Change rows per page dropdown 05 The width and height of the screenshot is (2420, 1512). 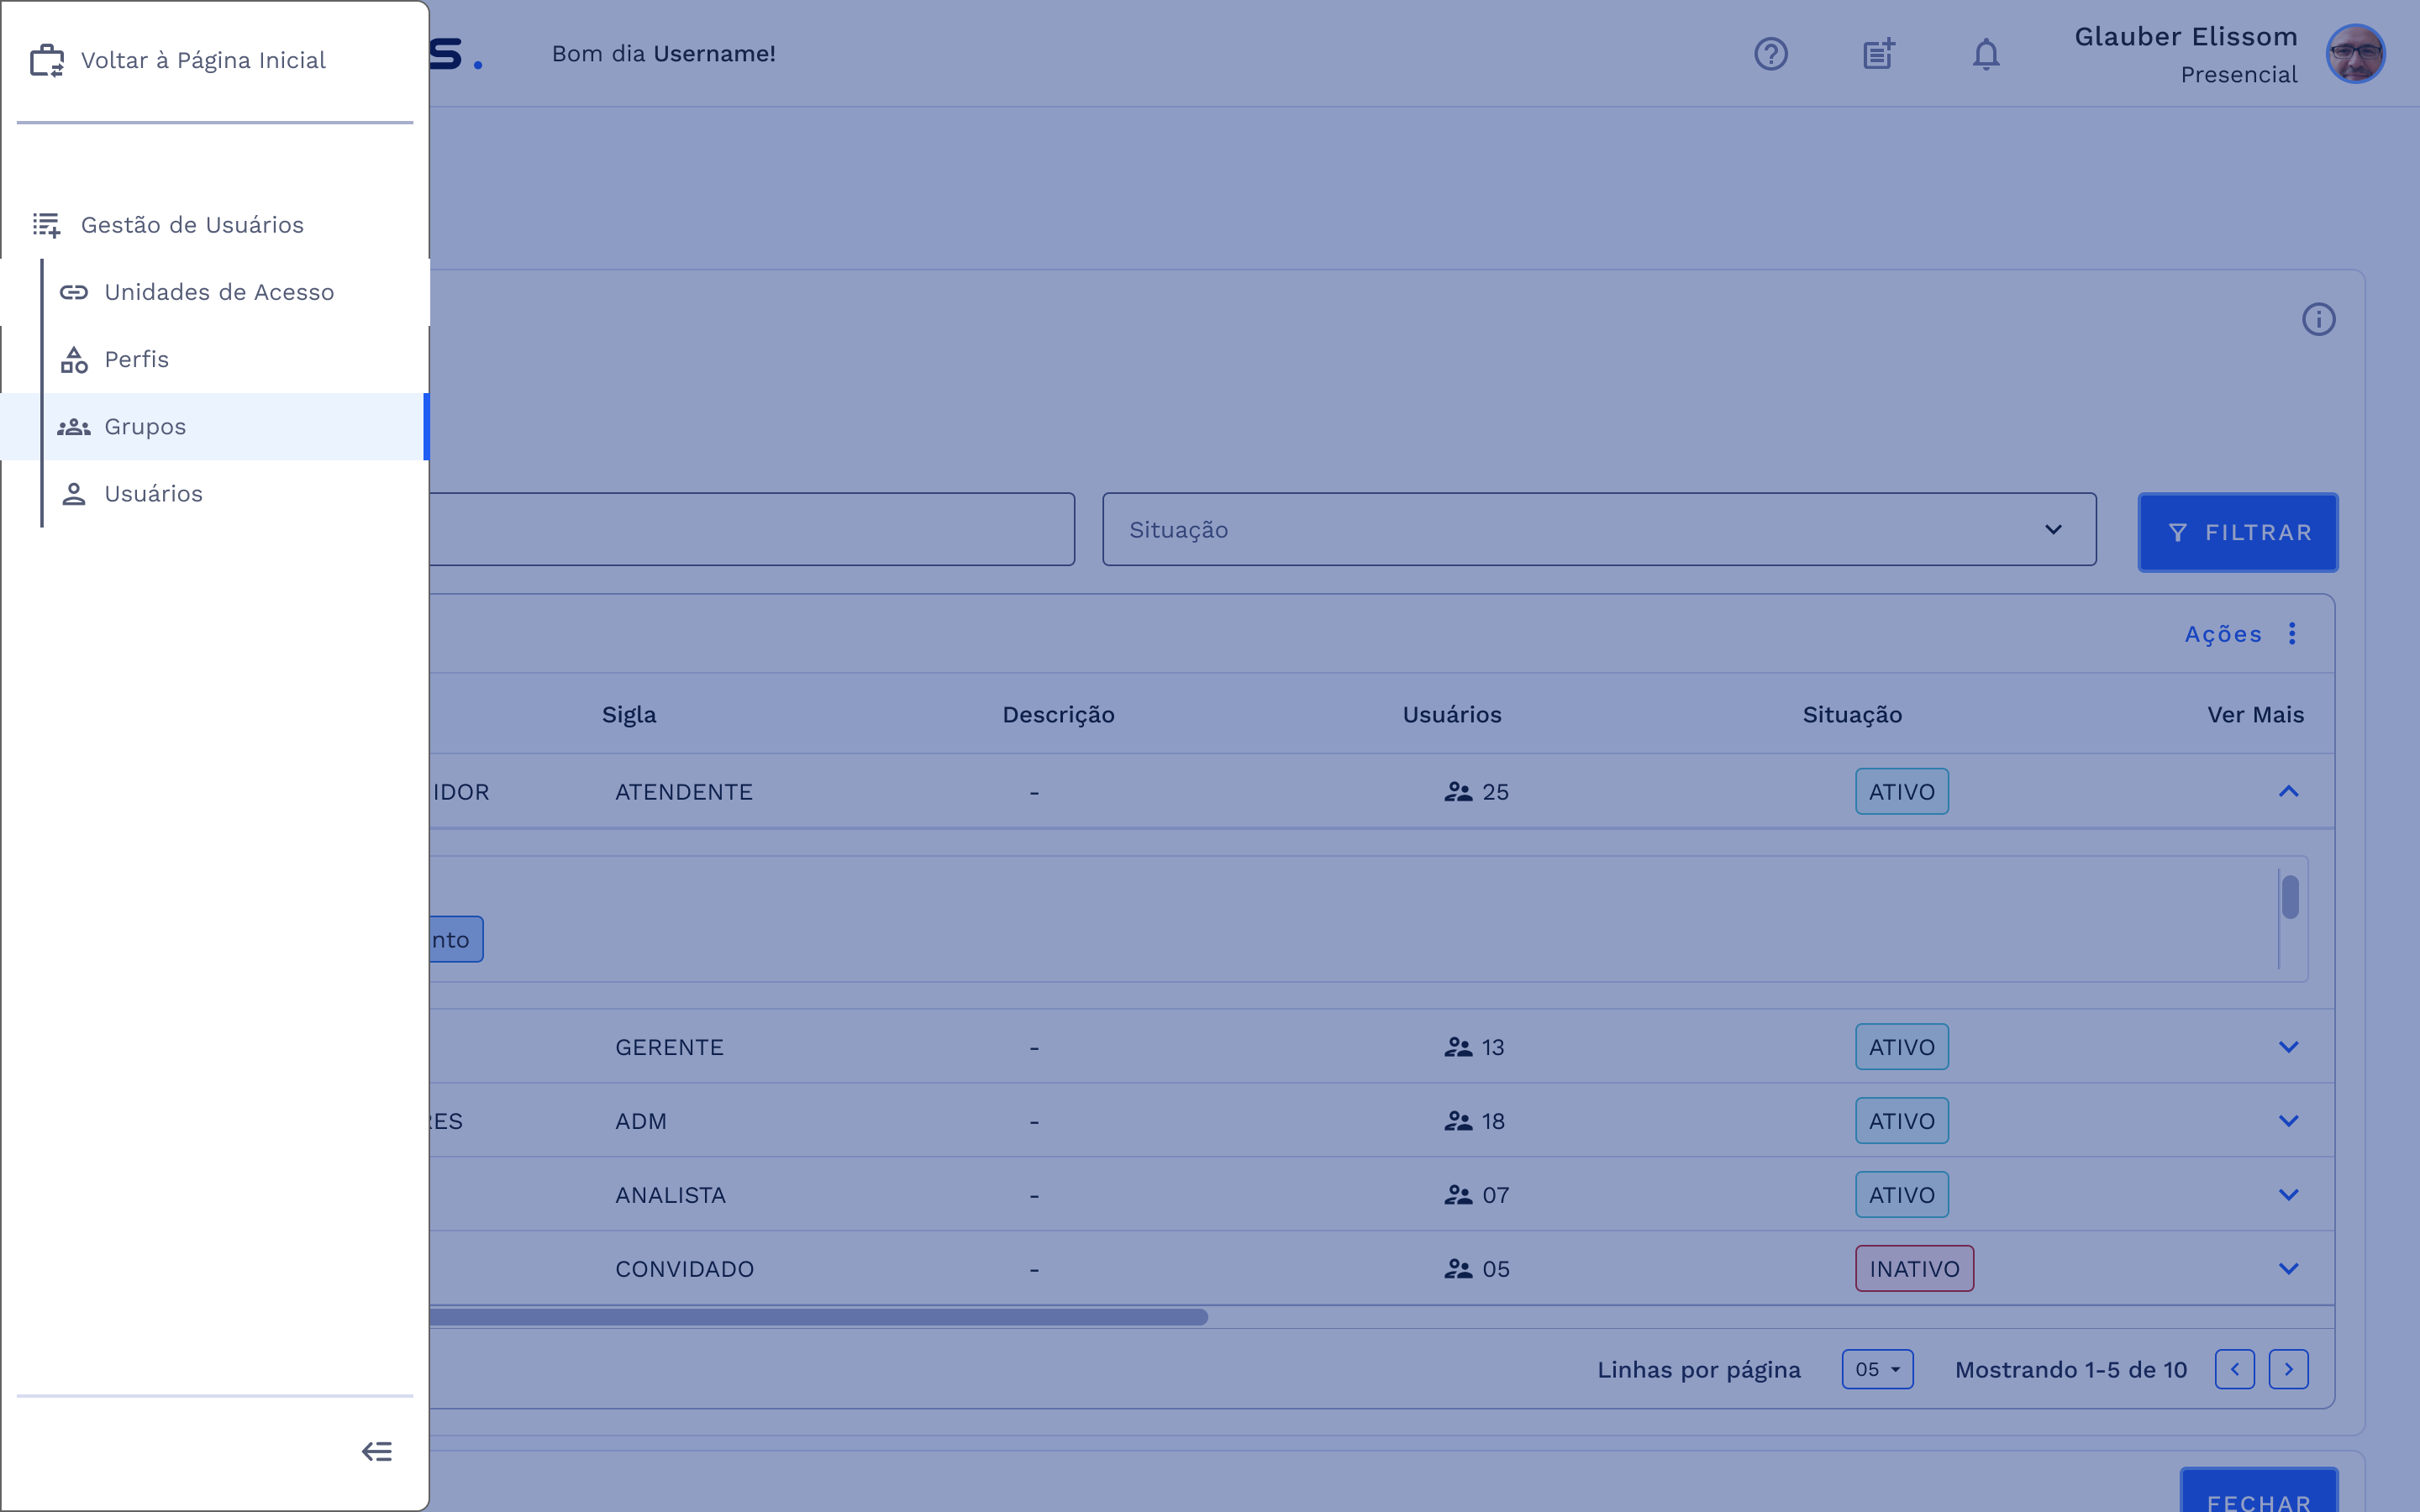tap(1877, 1369)
